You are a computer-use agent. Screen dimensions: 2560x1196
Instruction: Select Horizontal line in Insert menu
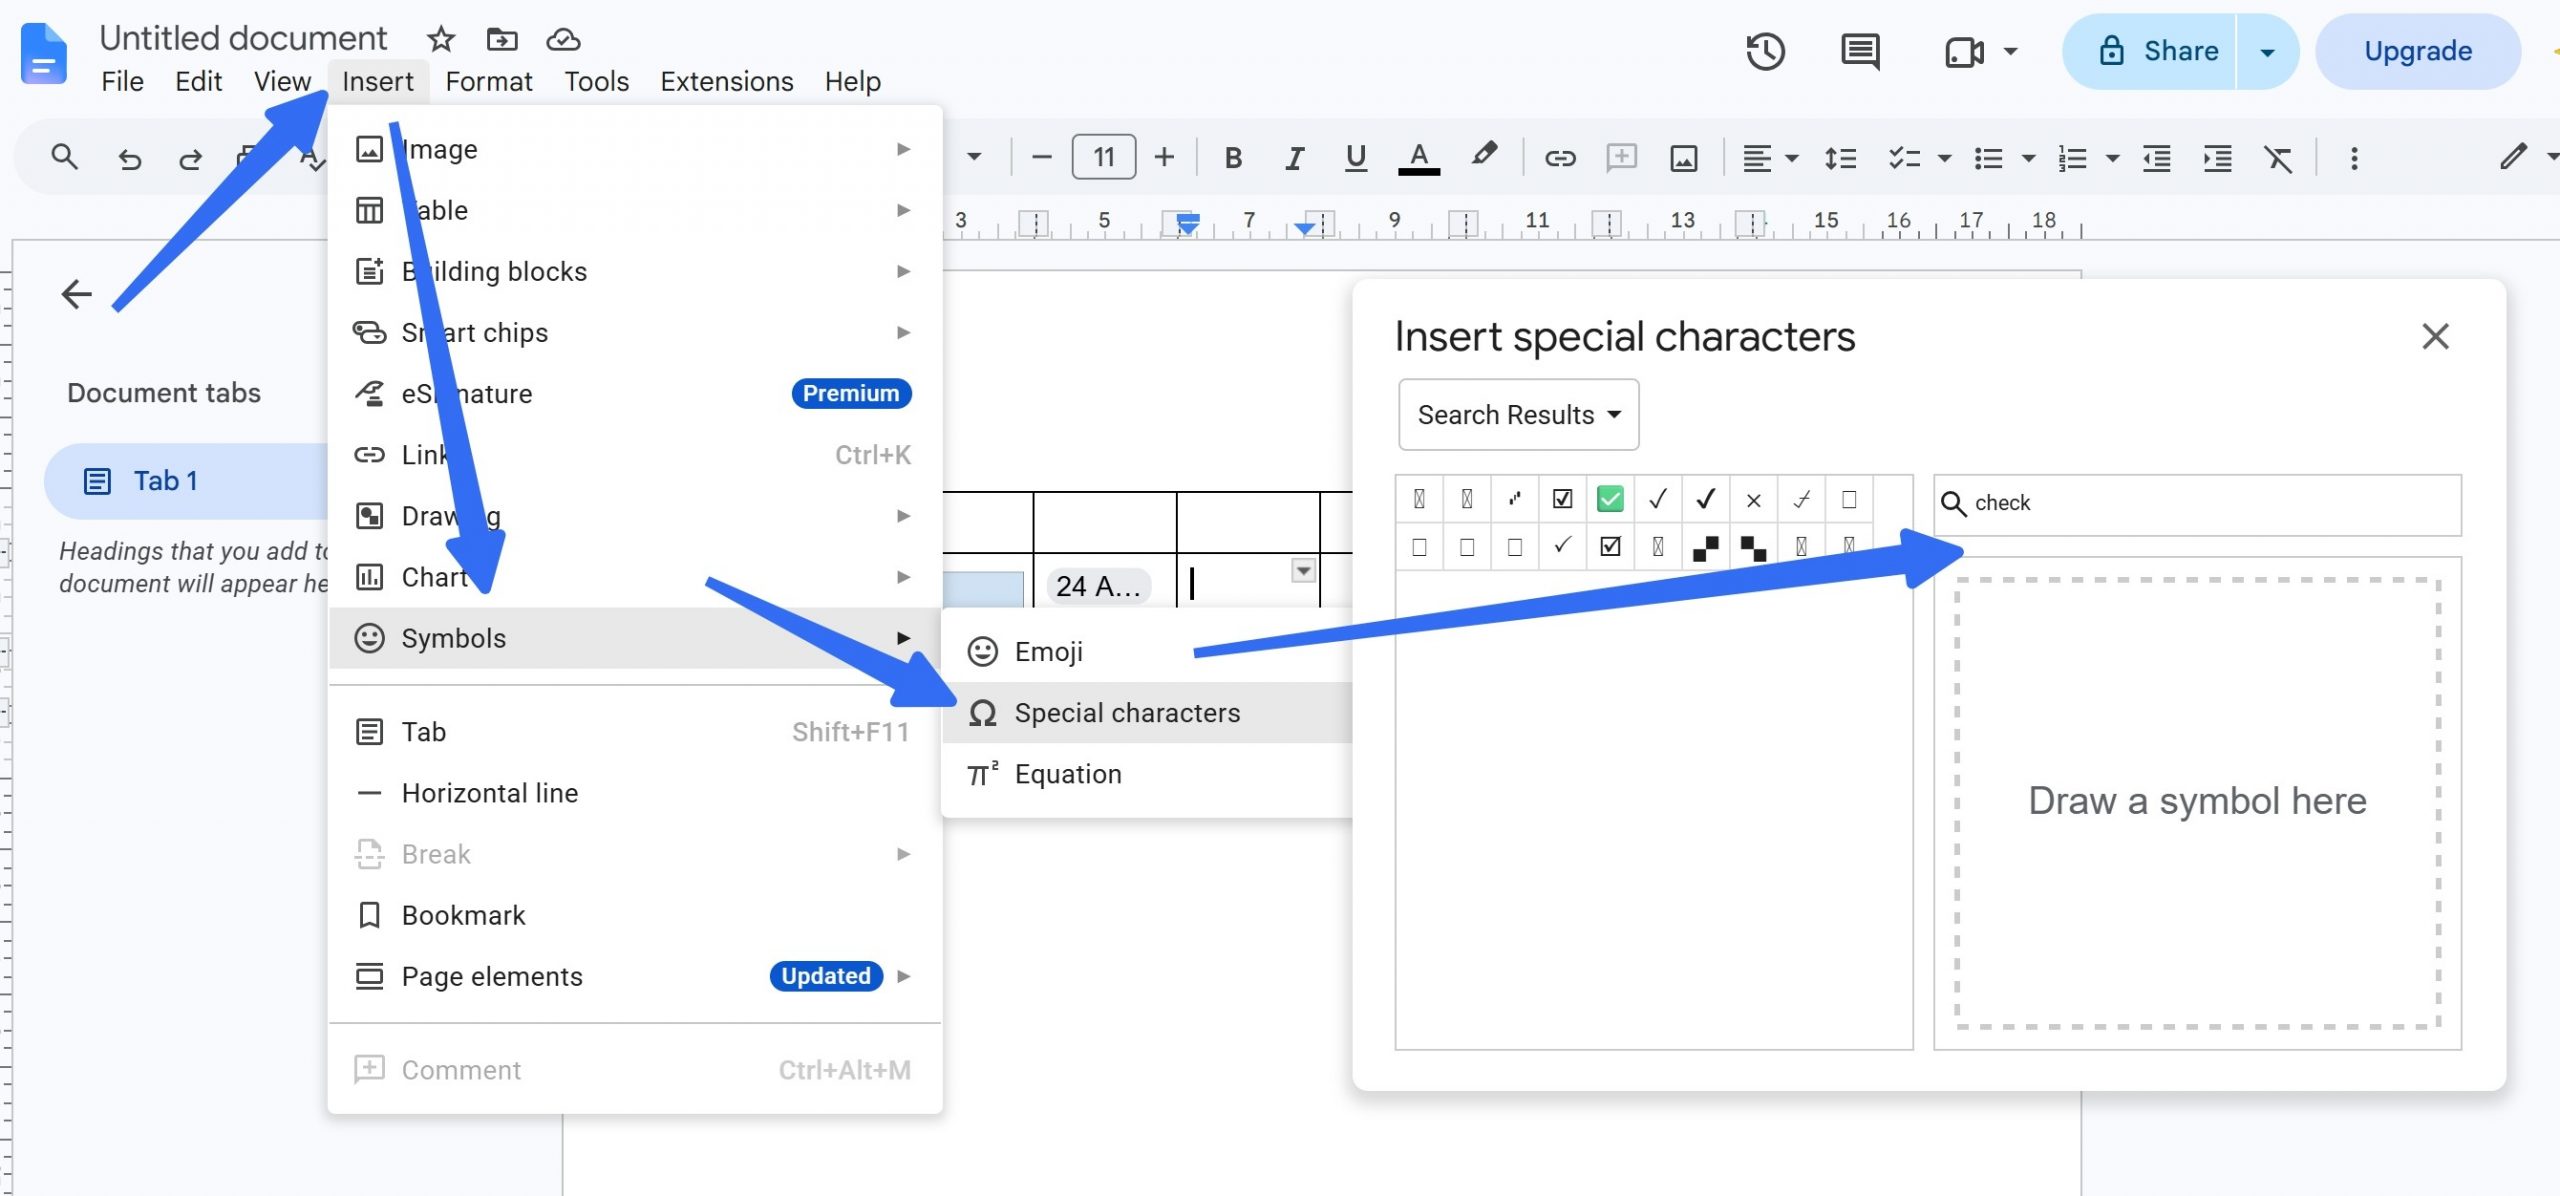click(634, 793)
